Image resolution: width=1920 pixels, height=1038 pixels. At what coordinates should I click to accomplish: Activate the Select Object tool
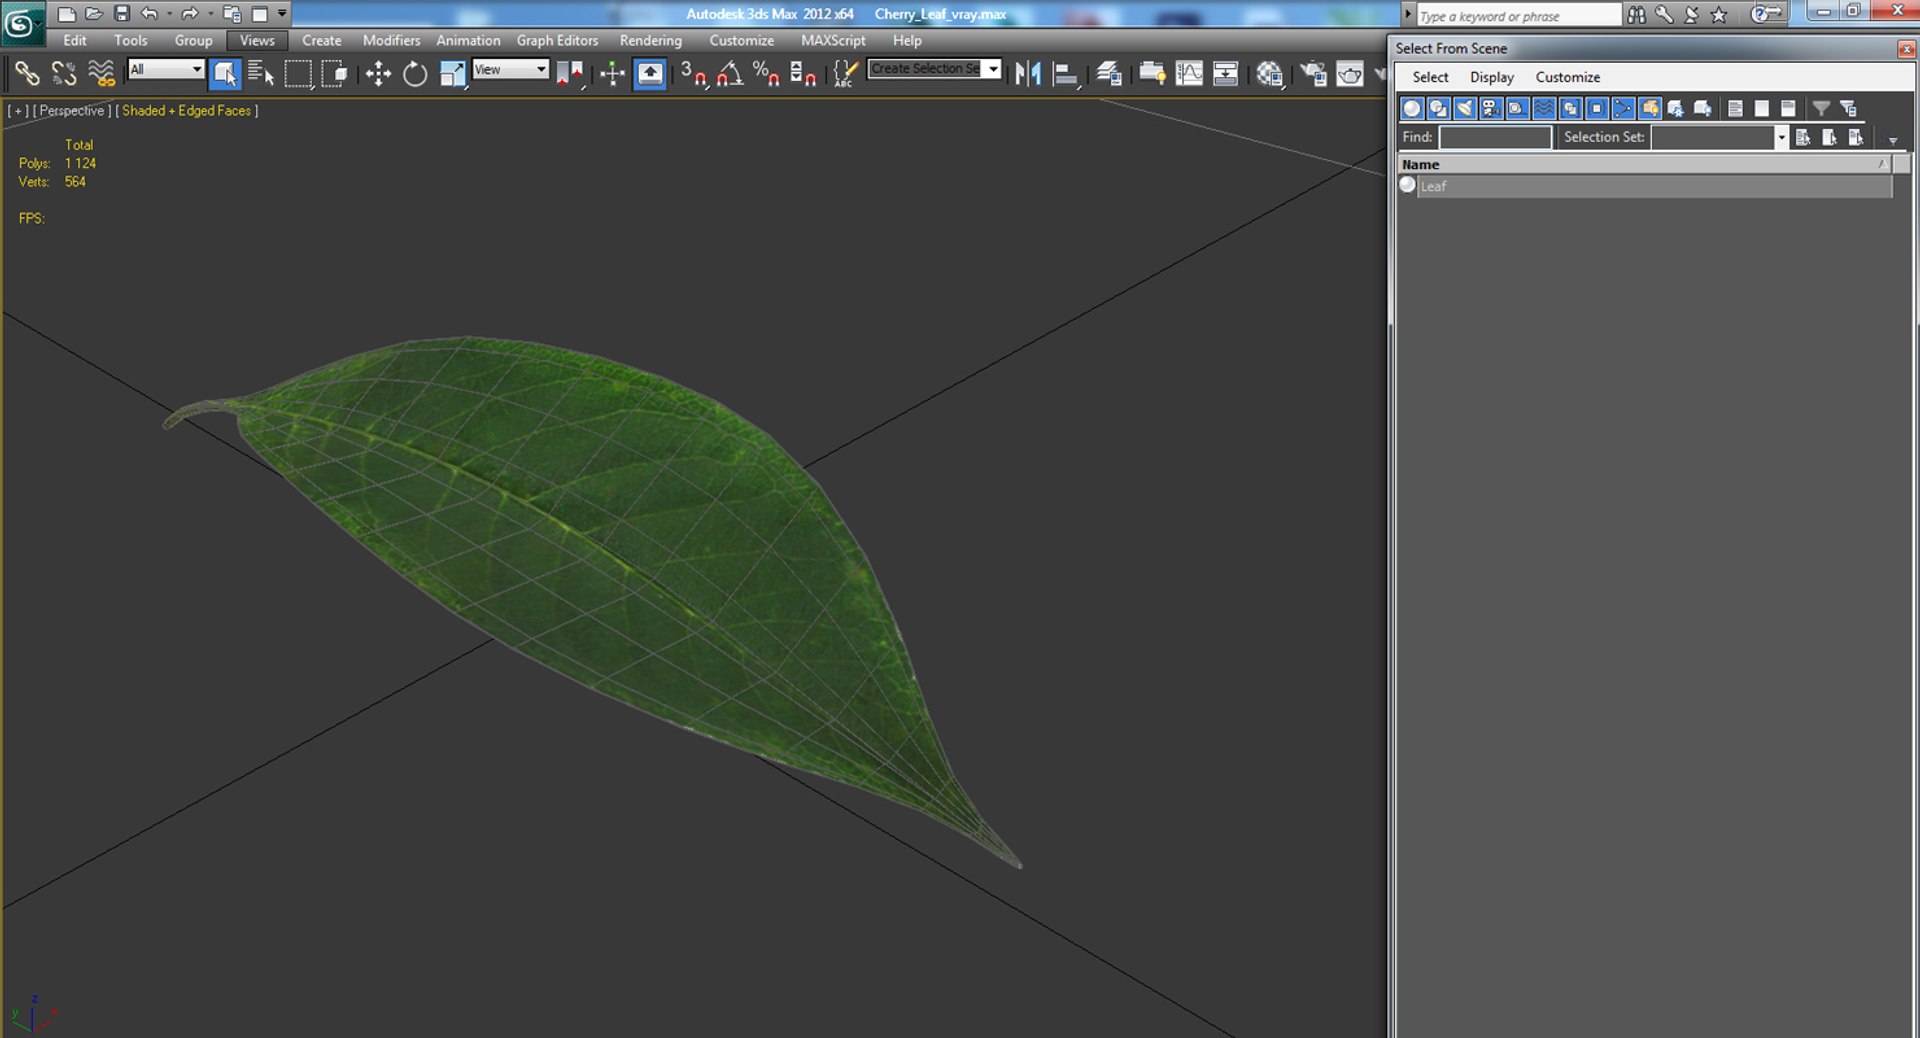coord(225,74)
